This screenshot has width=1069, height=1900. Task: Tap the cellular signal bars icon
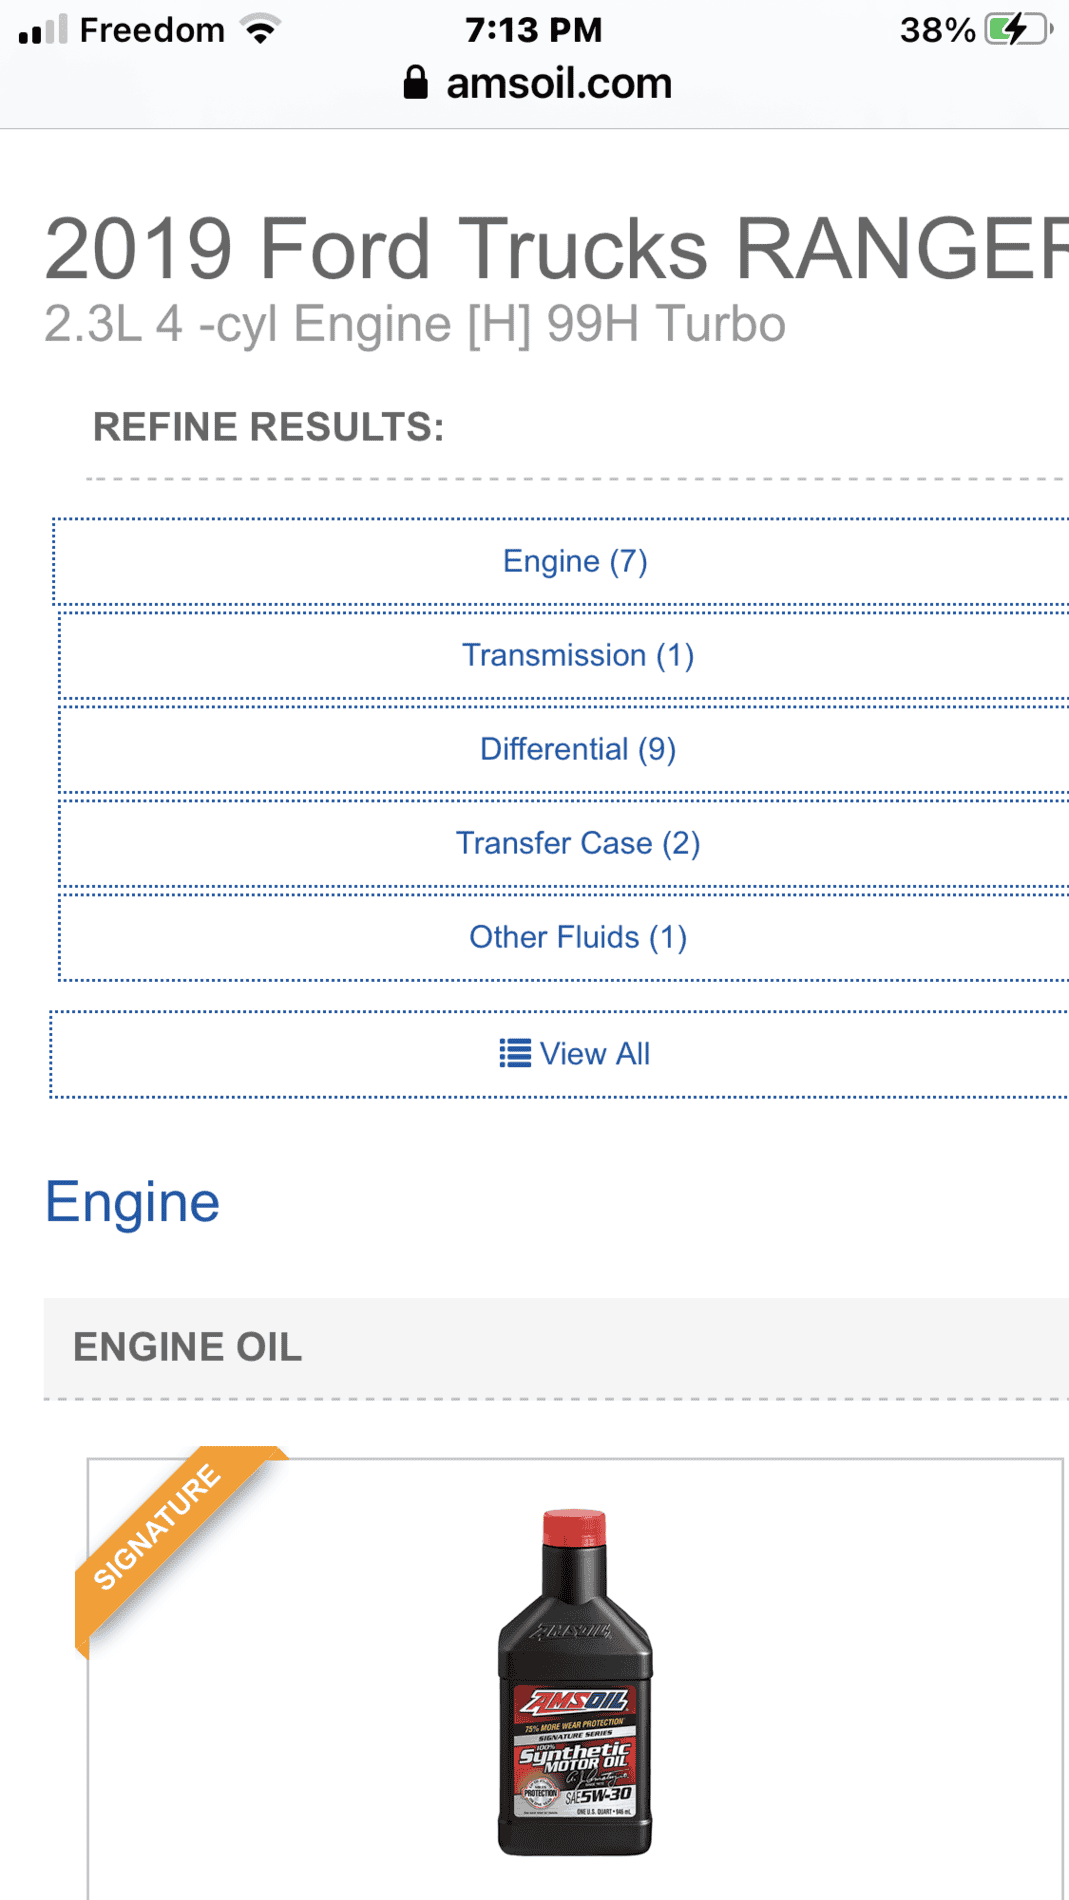[x=43, y=29]
